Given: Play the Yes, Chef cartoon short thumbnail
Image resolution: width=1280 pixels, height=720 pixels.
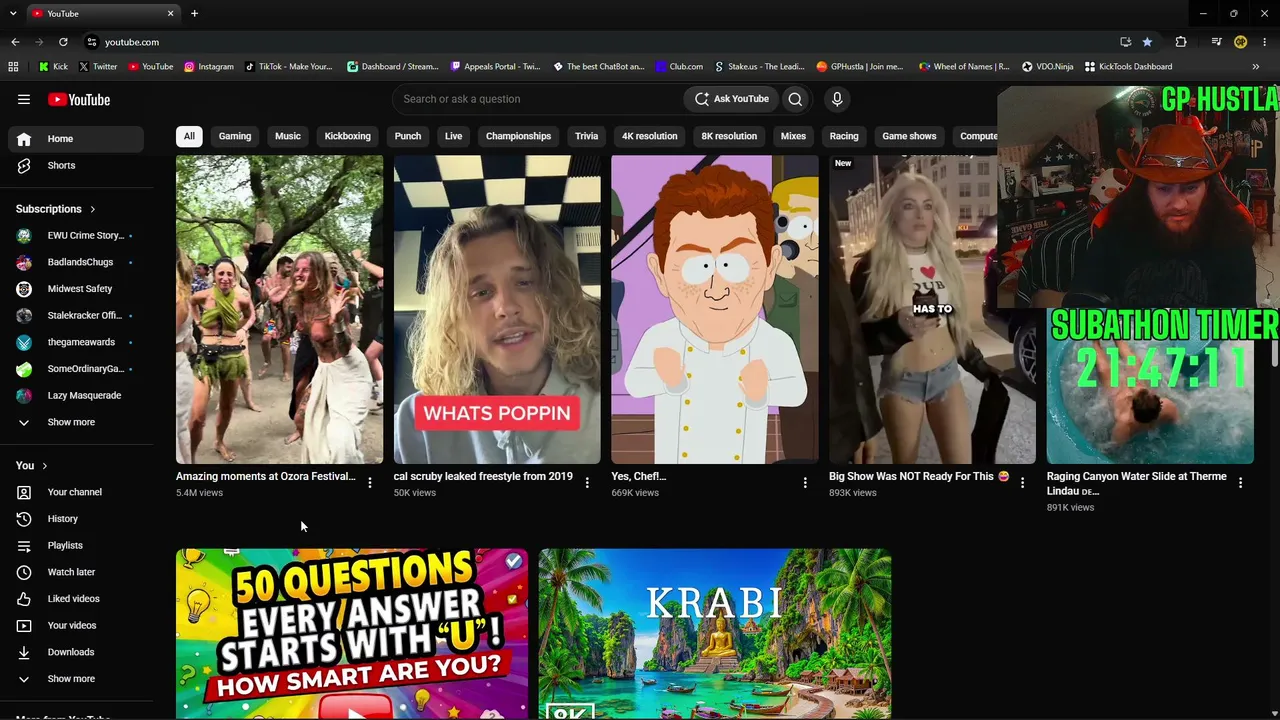Looking at the screenshot, I should pyautogui.click(x=715, y=309).
